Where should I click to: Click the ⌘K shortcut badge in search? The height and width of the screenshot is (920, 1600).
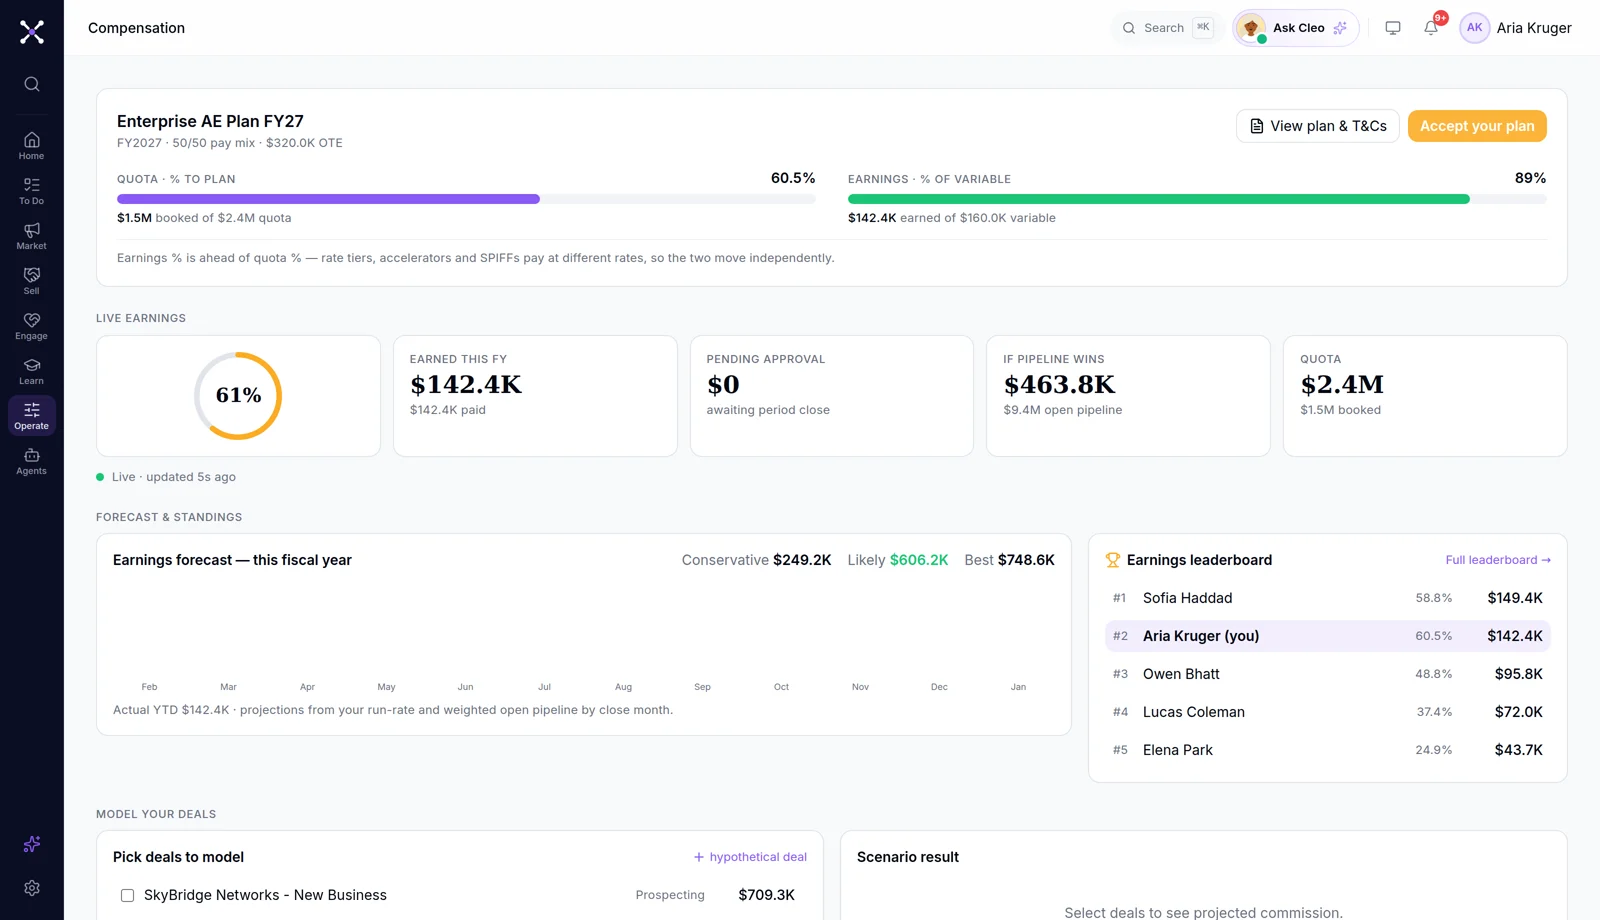[x=1203, y=28]
